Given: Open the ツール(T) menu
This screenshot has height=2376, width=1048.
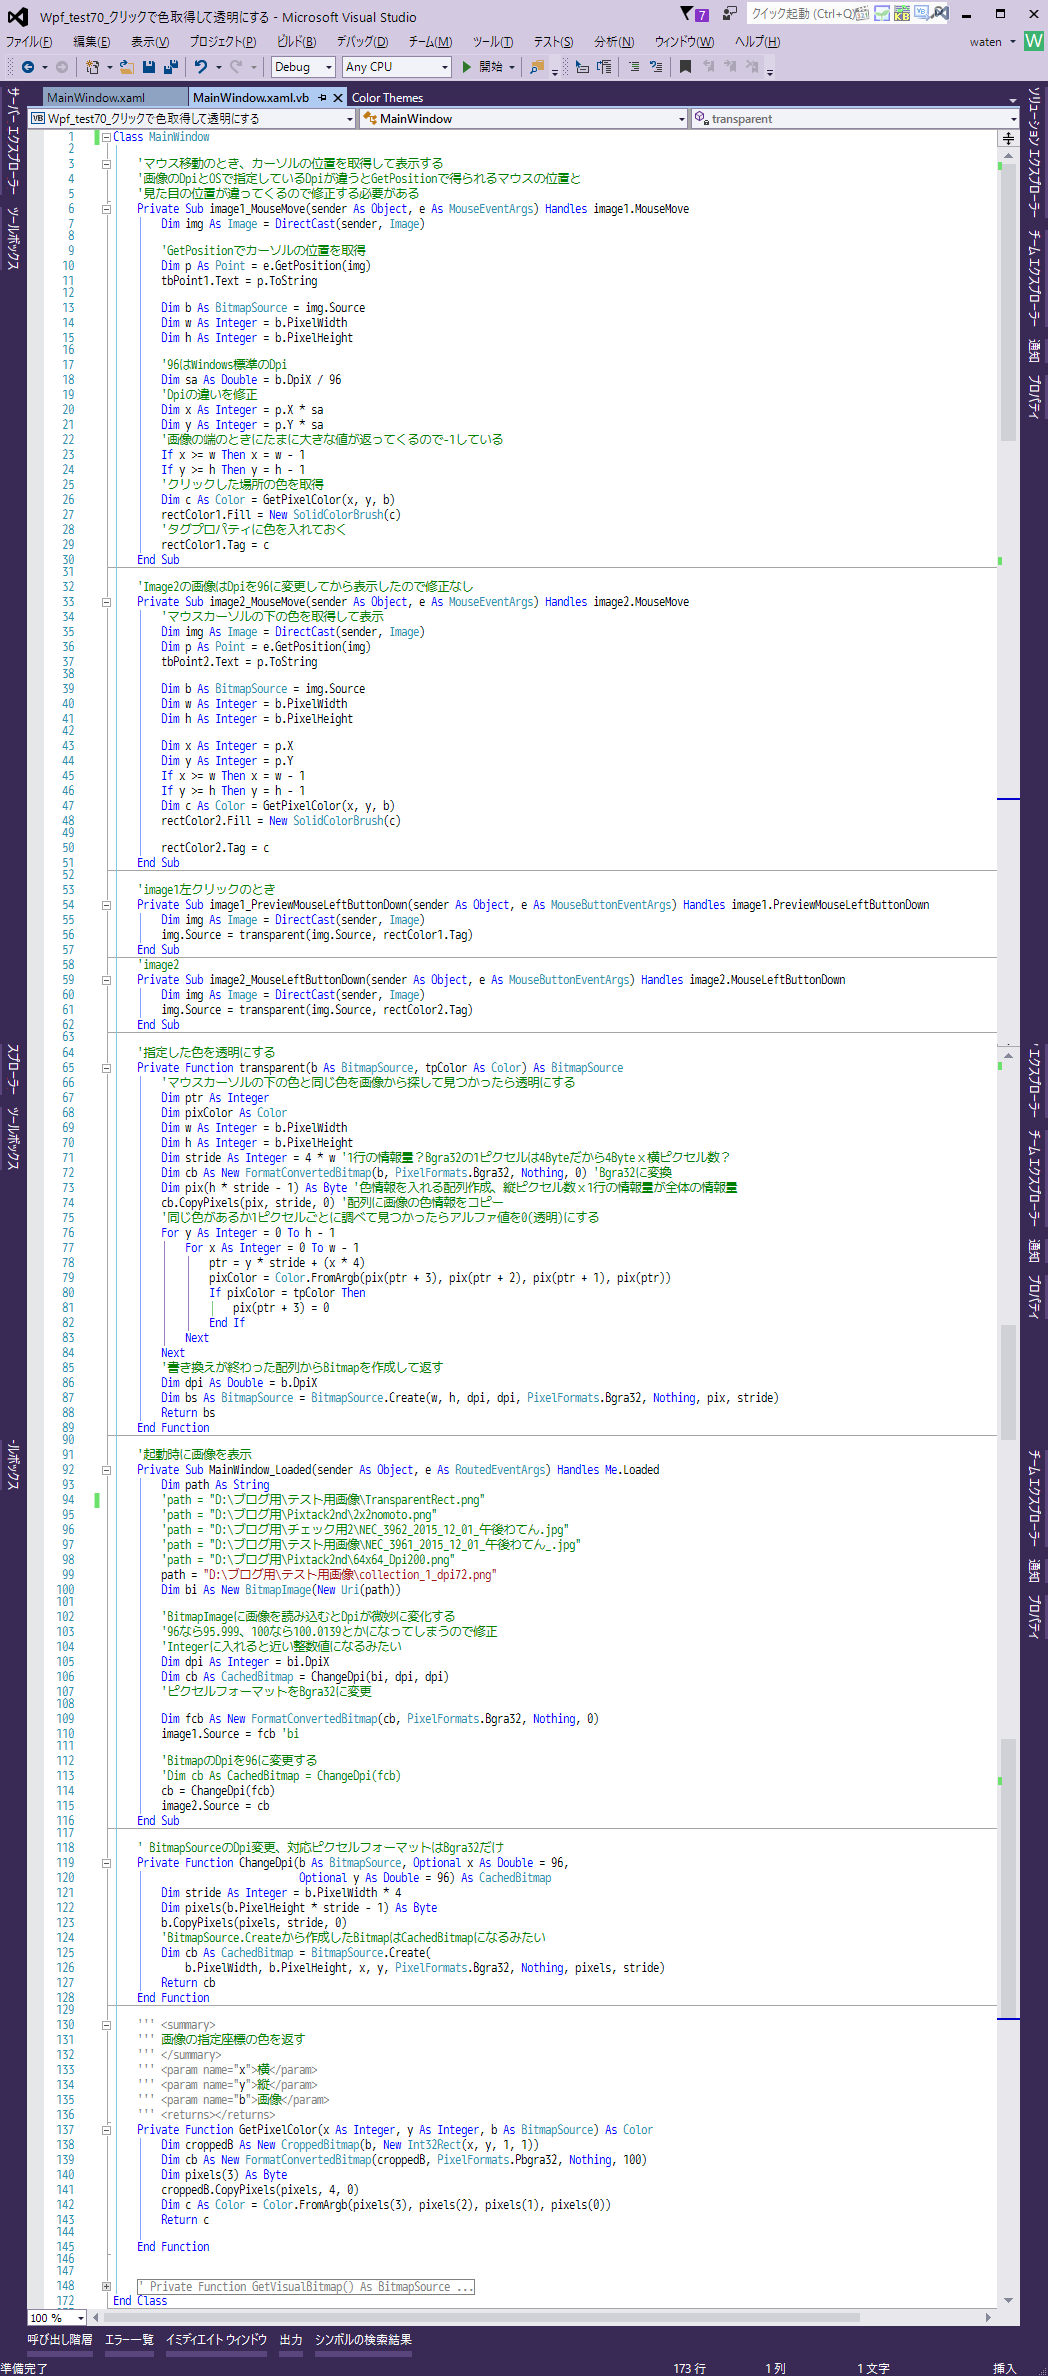Looking at the screenshot, I should (x=493, y=42).
